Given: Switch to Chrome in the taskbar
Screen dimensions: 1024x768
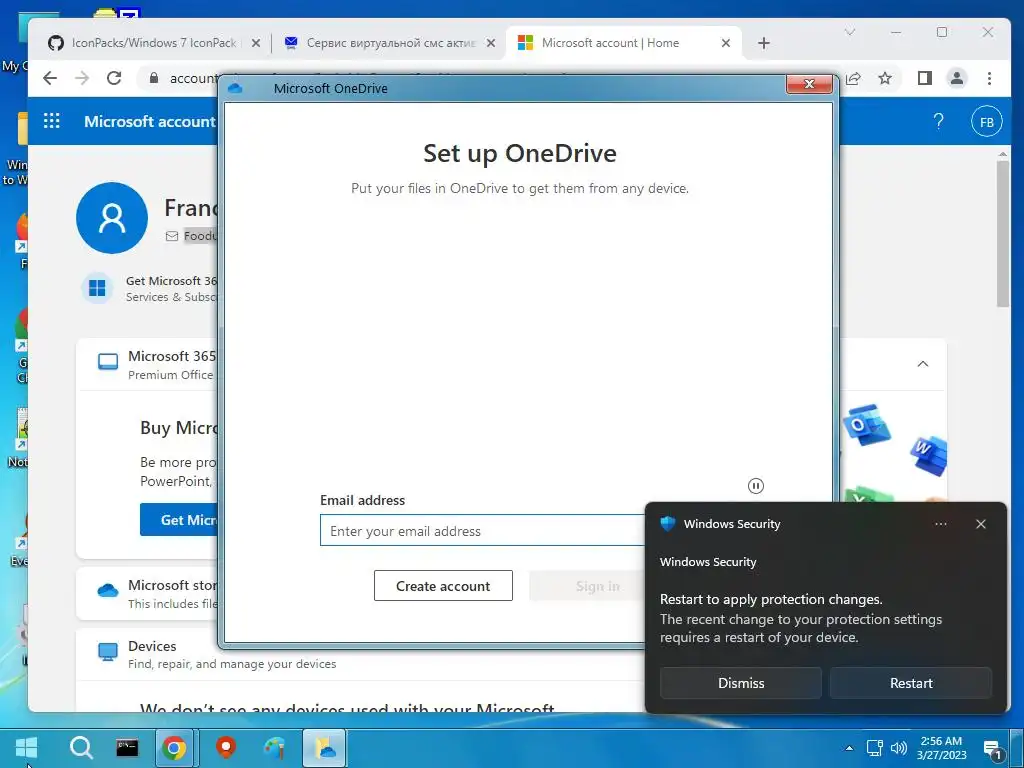Looking at the screenshot, I should click(x=174, y=748).
